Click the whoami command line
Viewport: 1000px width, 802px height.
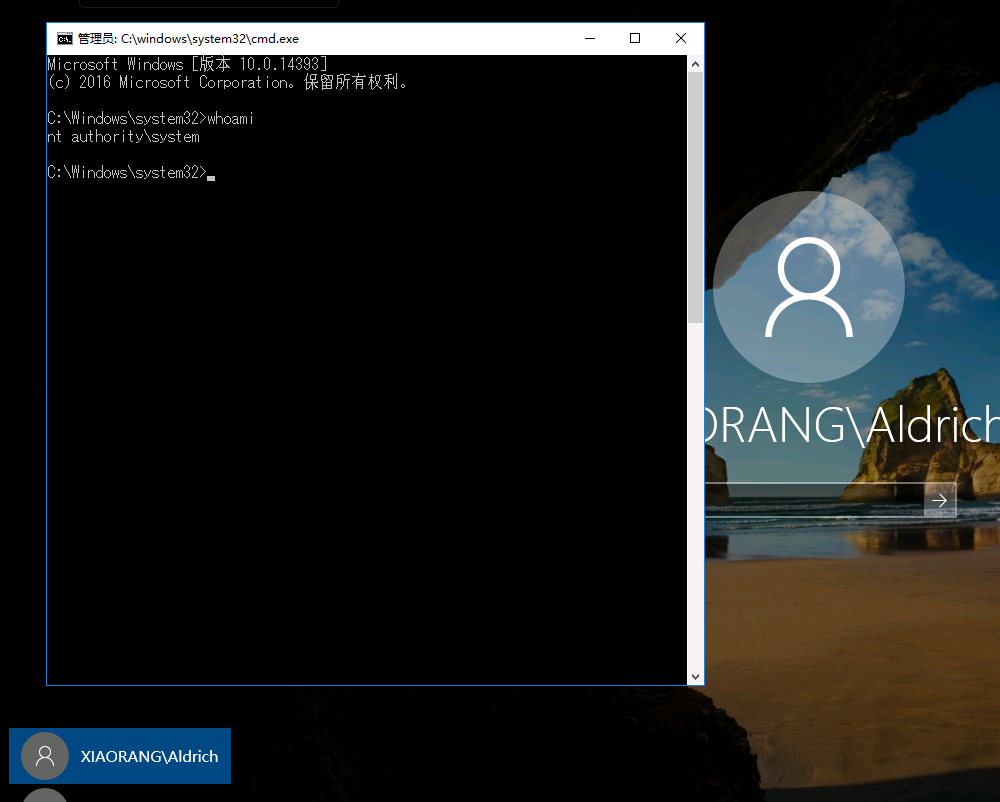(150, 119)
